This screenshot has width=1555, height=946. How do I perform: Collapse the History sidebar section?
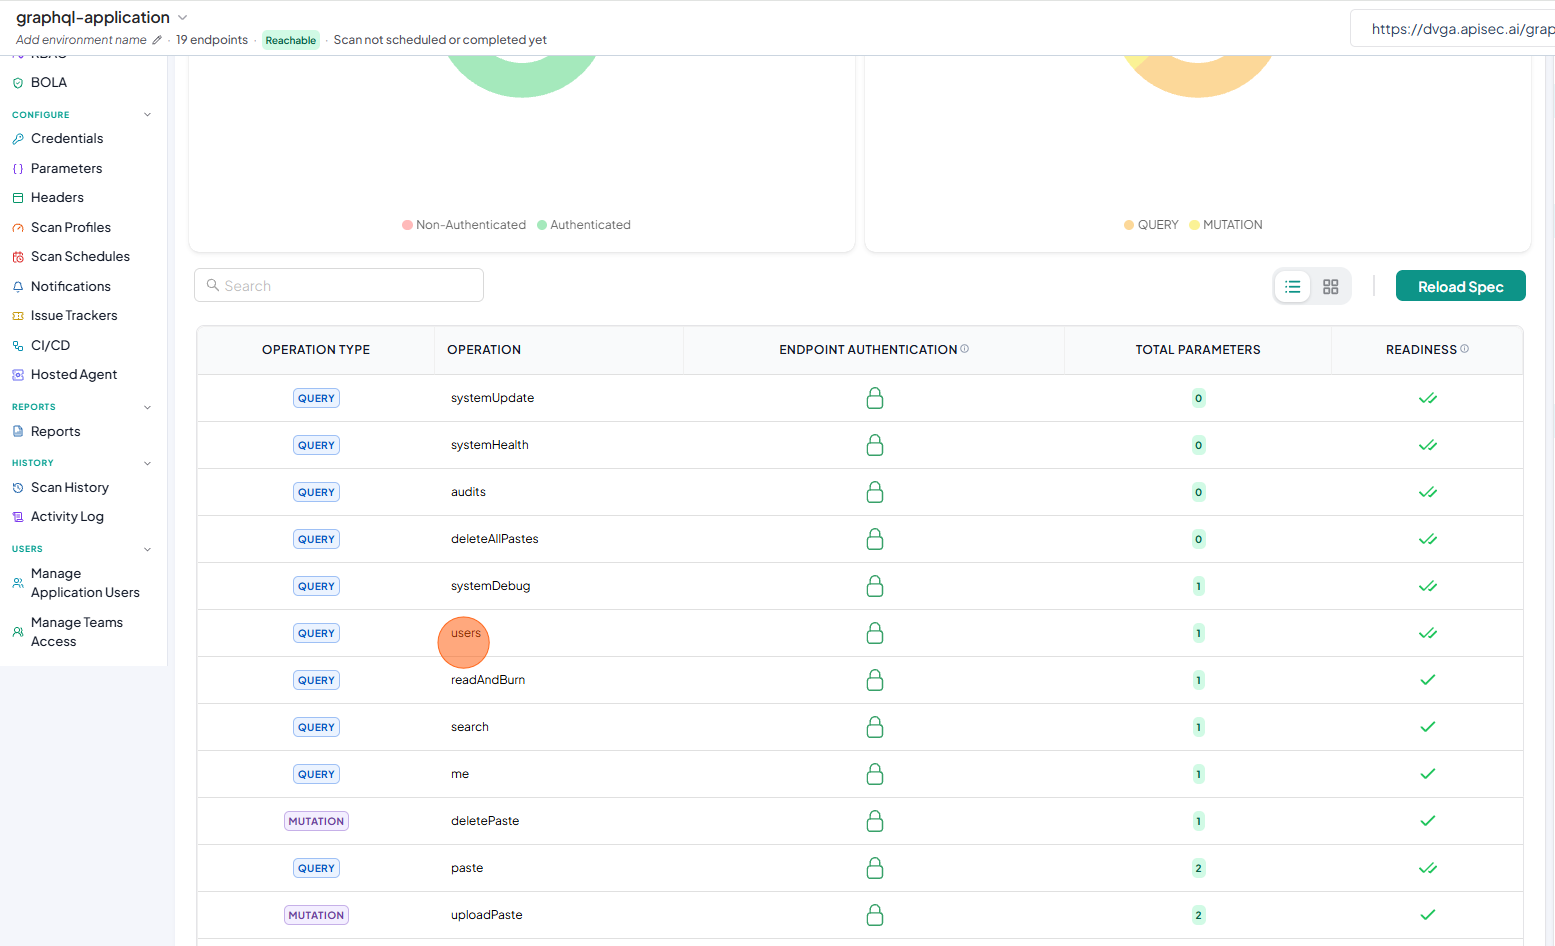pos(147,463)
